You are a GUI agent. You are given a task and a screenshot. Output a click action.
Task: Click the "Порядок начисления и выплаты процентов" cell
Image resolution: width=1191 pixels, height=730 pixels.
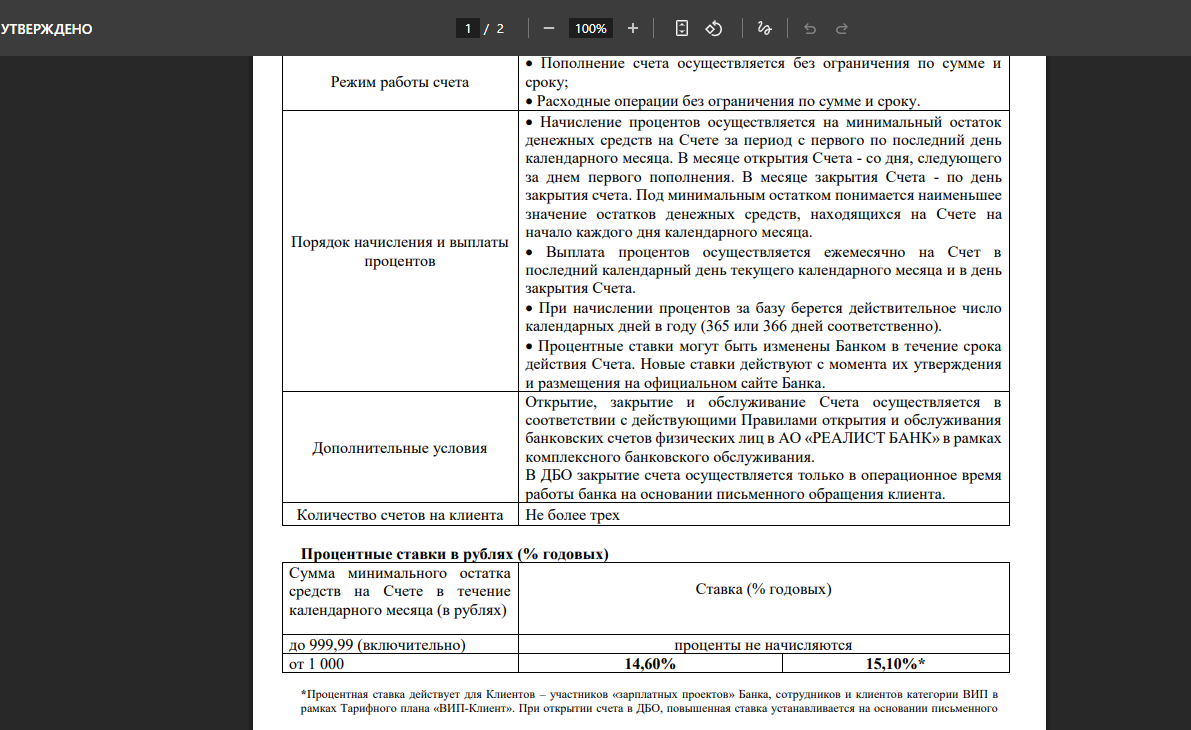(x=399, y=252)
